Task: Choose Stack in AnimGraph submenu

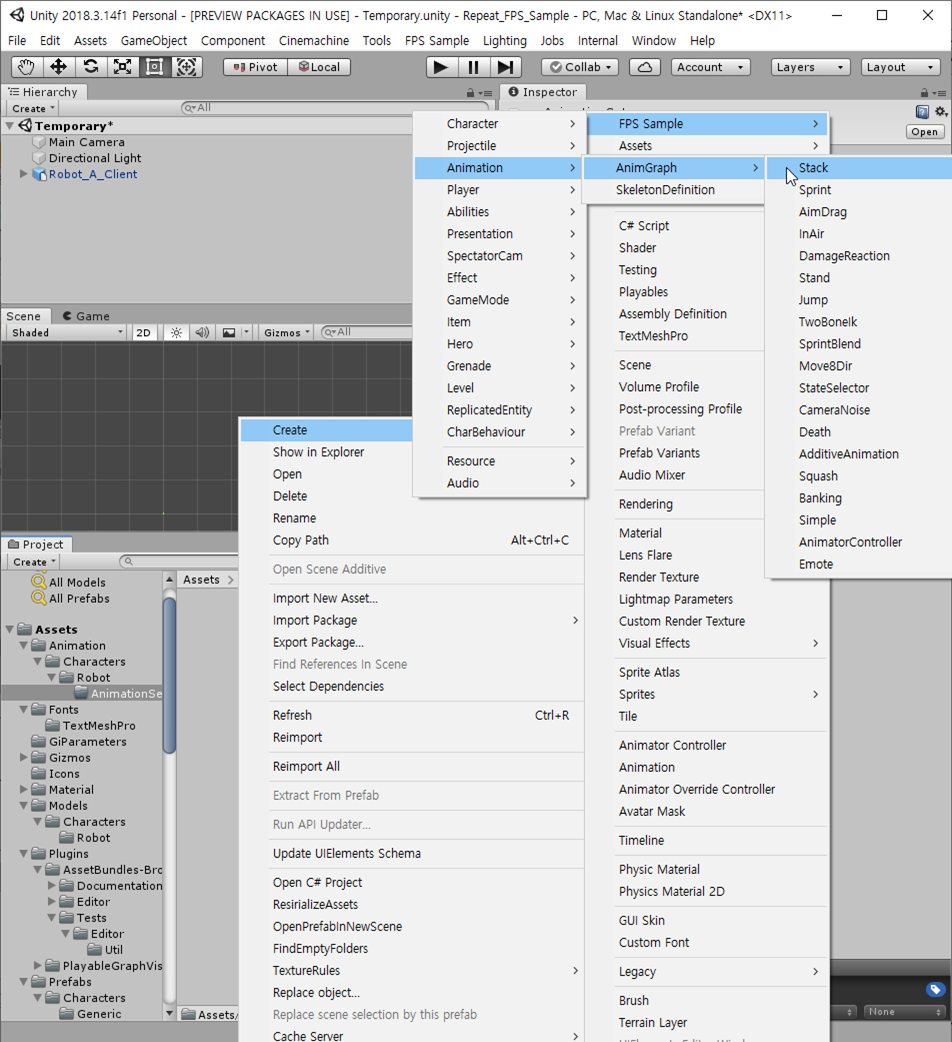Action: click(x=858, y=167)
